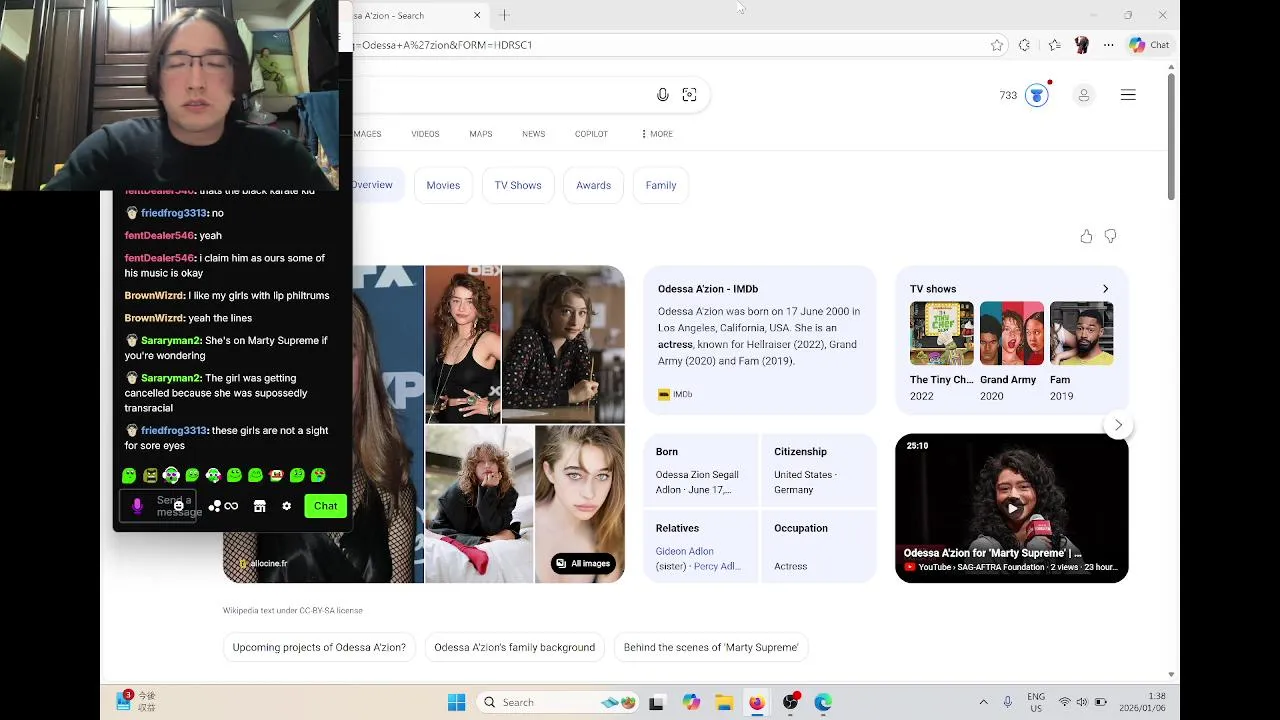Viewport: 1280px width, 720px height.
Task: Expand the More search categories menu
Action: (x=657, y=134)
